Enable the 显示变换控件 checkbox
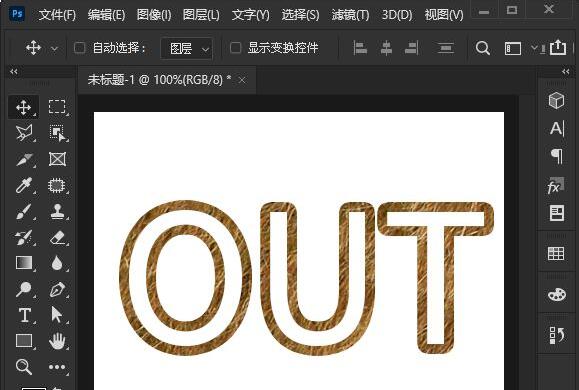 click(x=235, y=48)
